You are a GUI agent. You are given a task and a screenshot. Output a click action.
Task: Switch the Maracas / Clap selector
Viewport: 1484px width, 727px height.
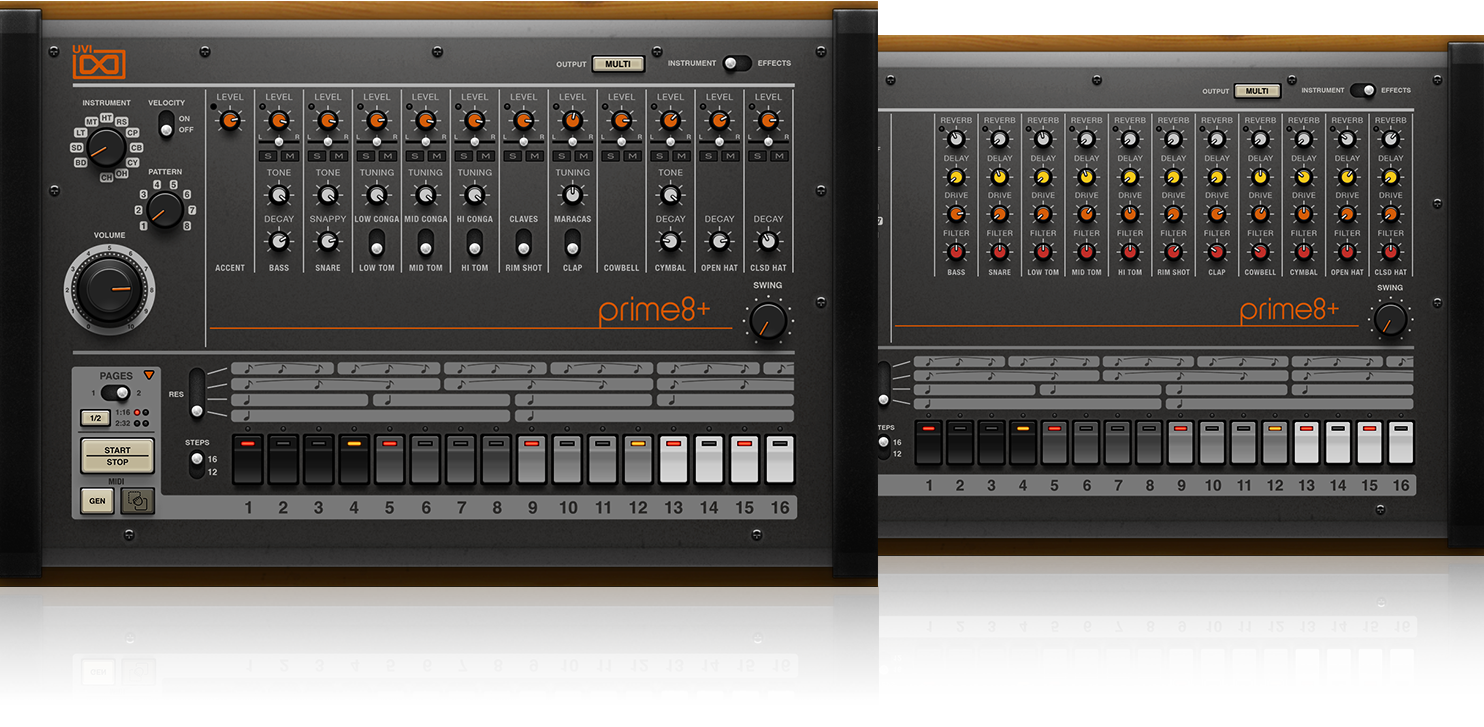click(572, 242)
